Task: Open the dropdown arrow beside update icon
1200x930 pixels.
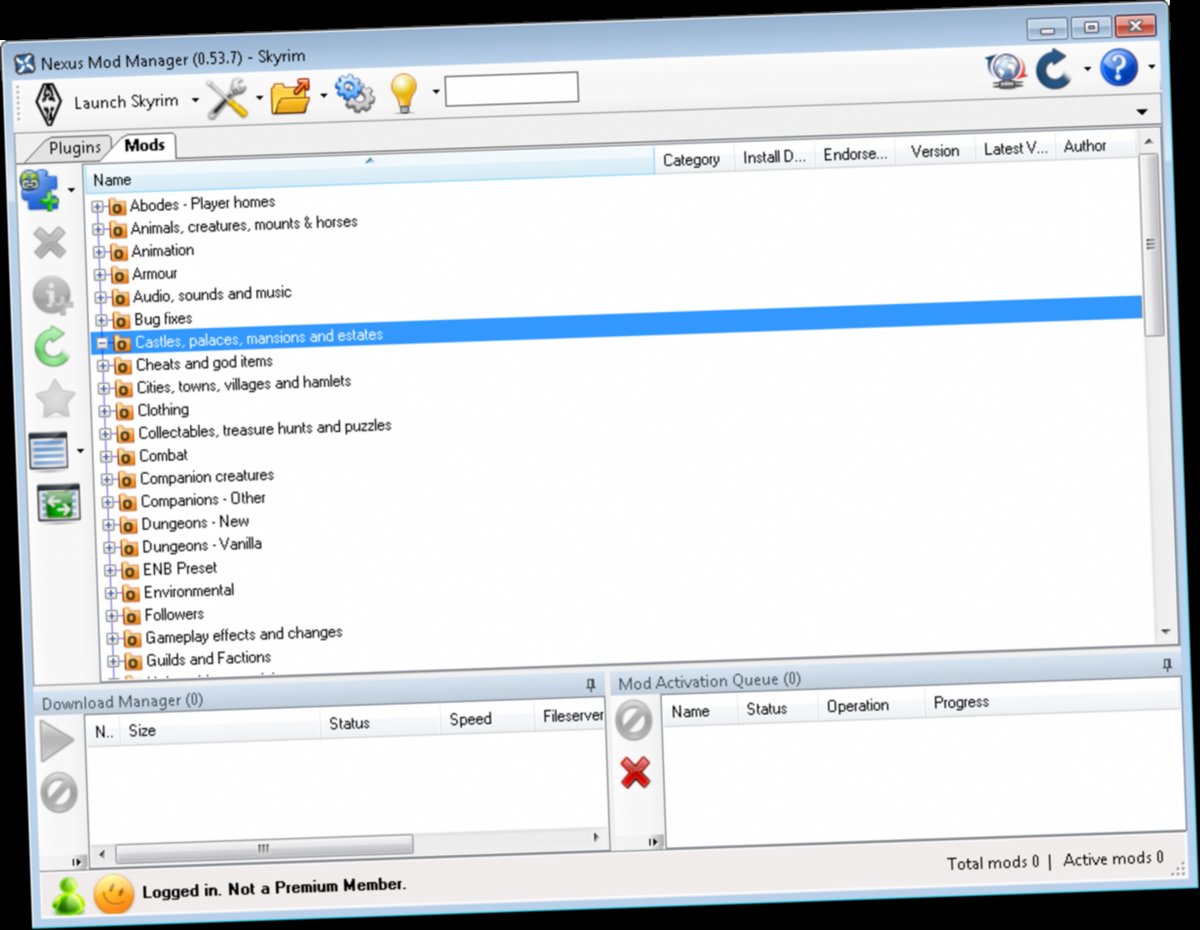Action: pyautogui.click(x=1086, y=69)
